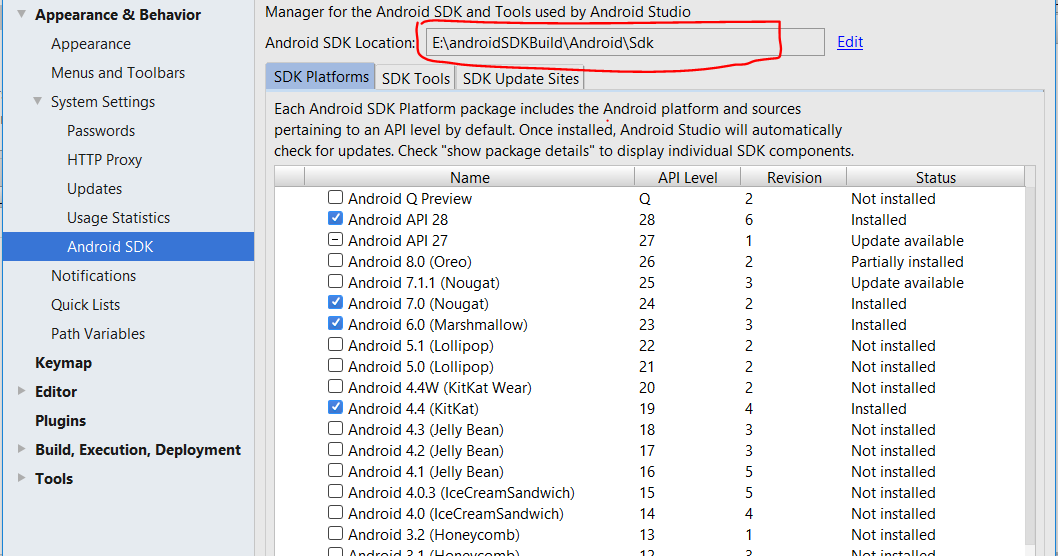Click the Android SDK Location field
Screen dimensions: 1058x556
tap(625, 43)
